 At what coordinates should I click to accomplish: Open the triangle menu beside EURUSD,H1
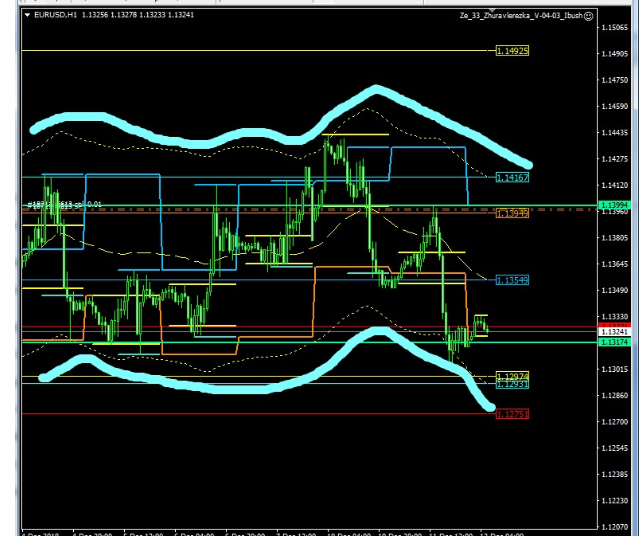click(x=27, y=16)
